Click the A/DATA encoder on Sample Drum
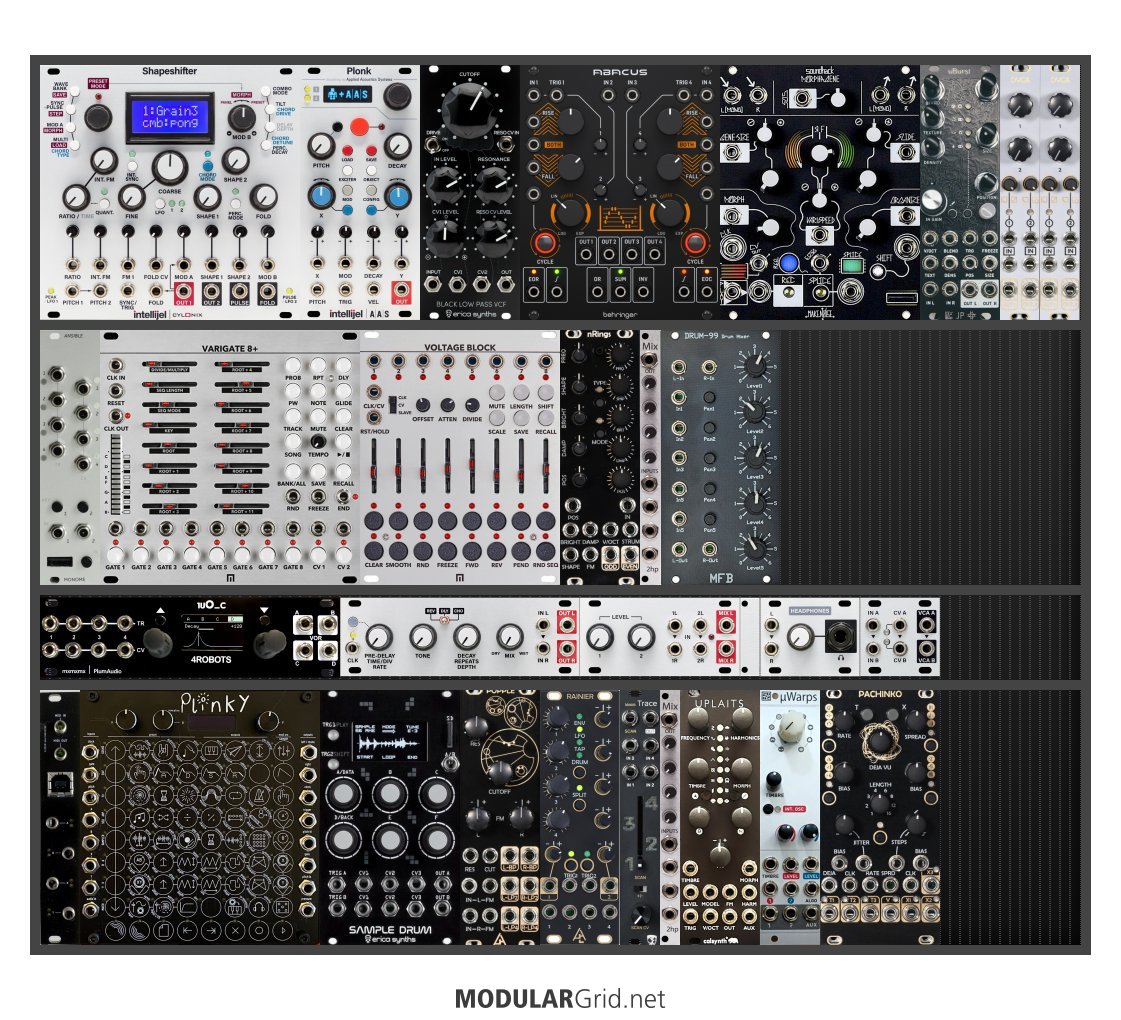 (343, 793)
